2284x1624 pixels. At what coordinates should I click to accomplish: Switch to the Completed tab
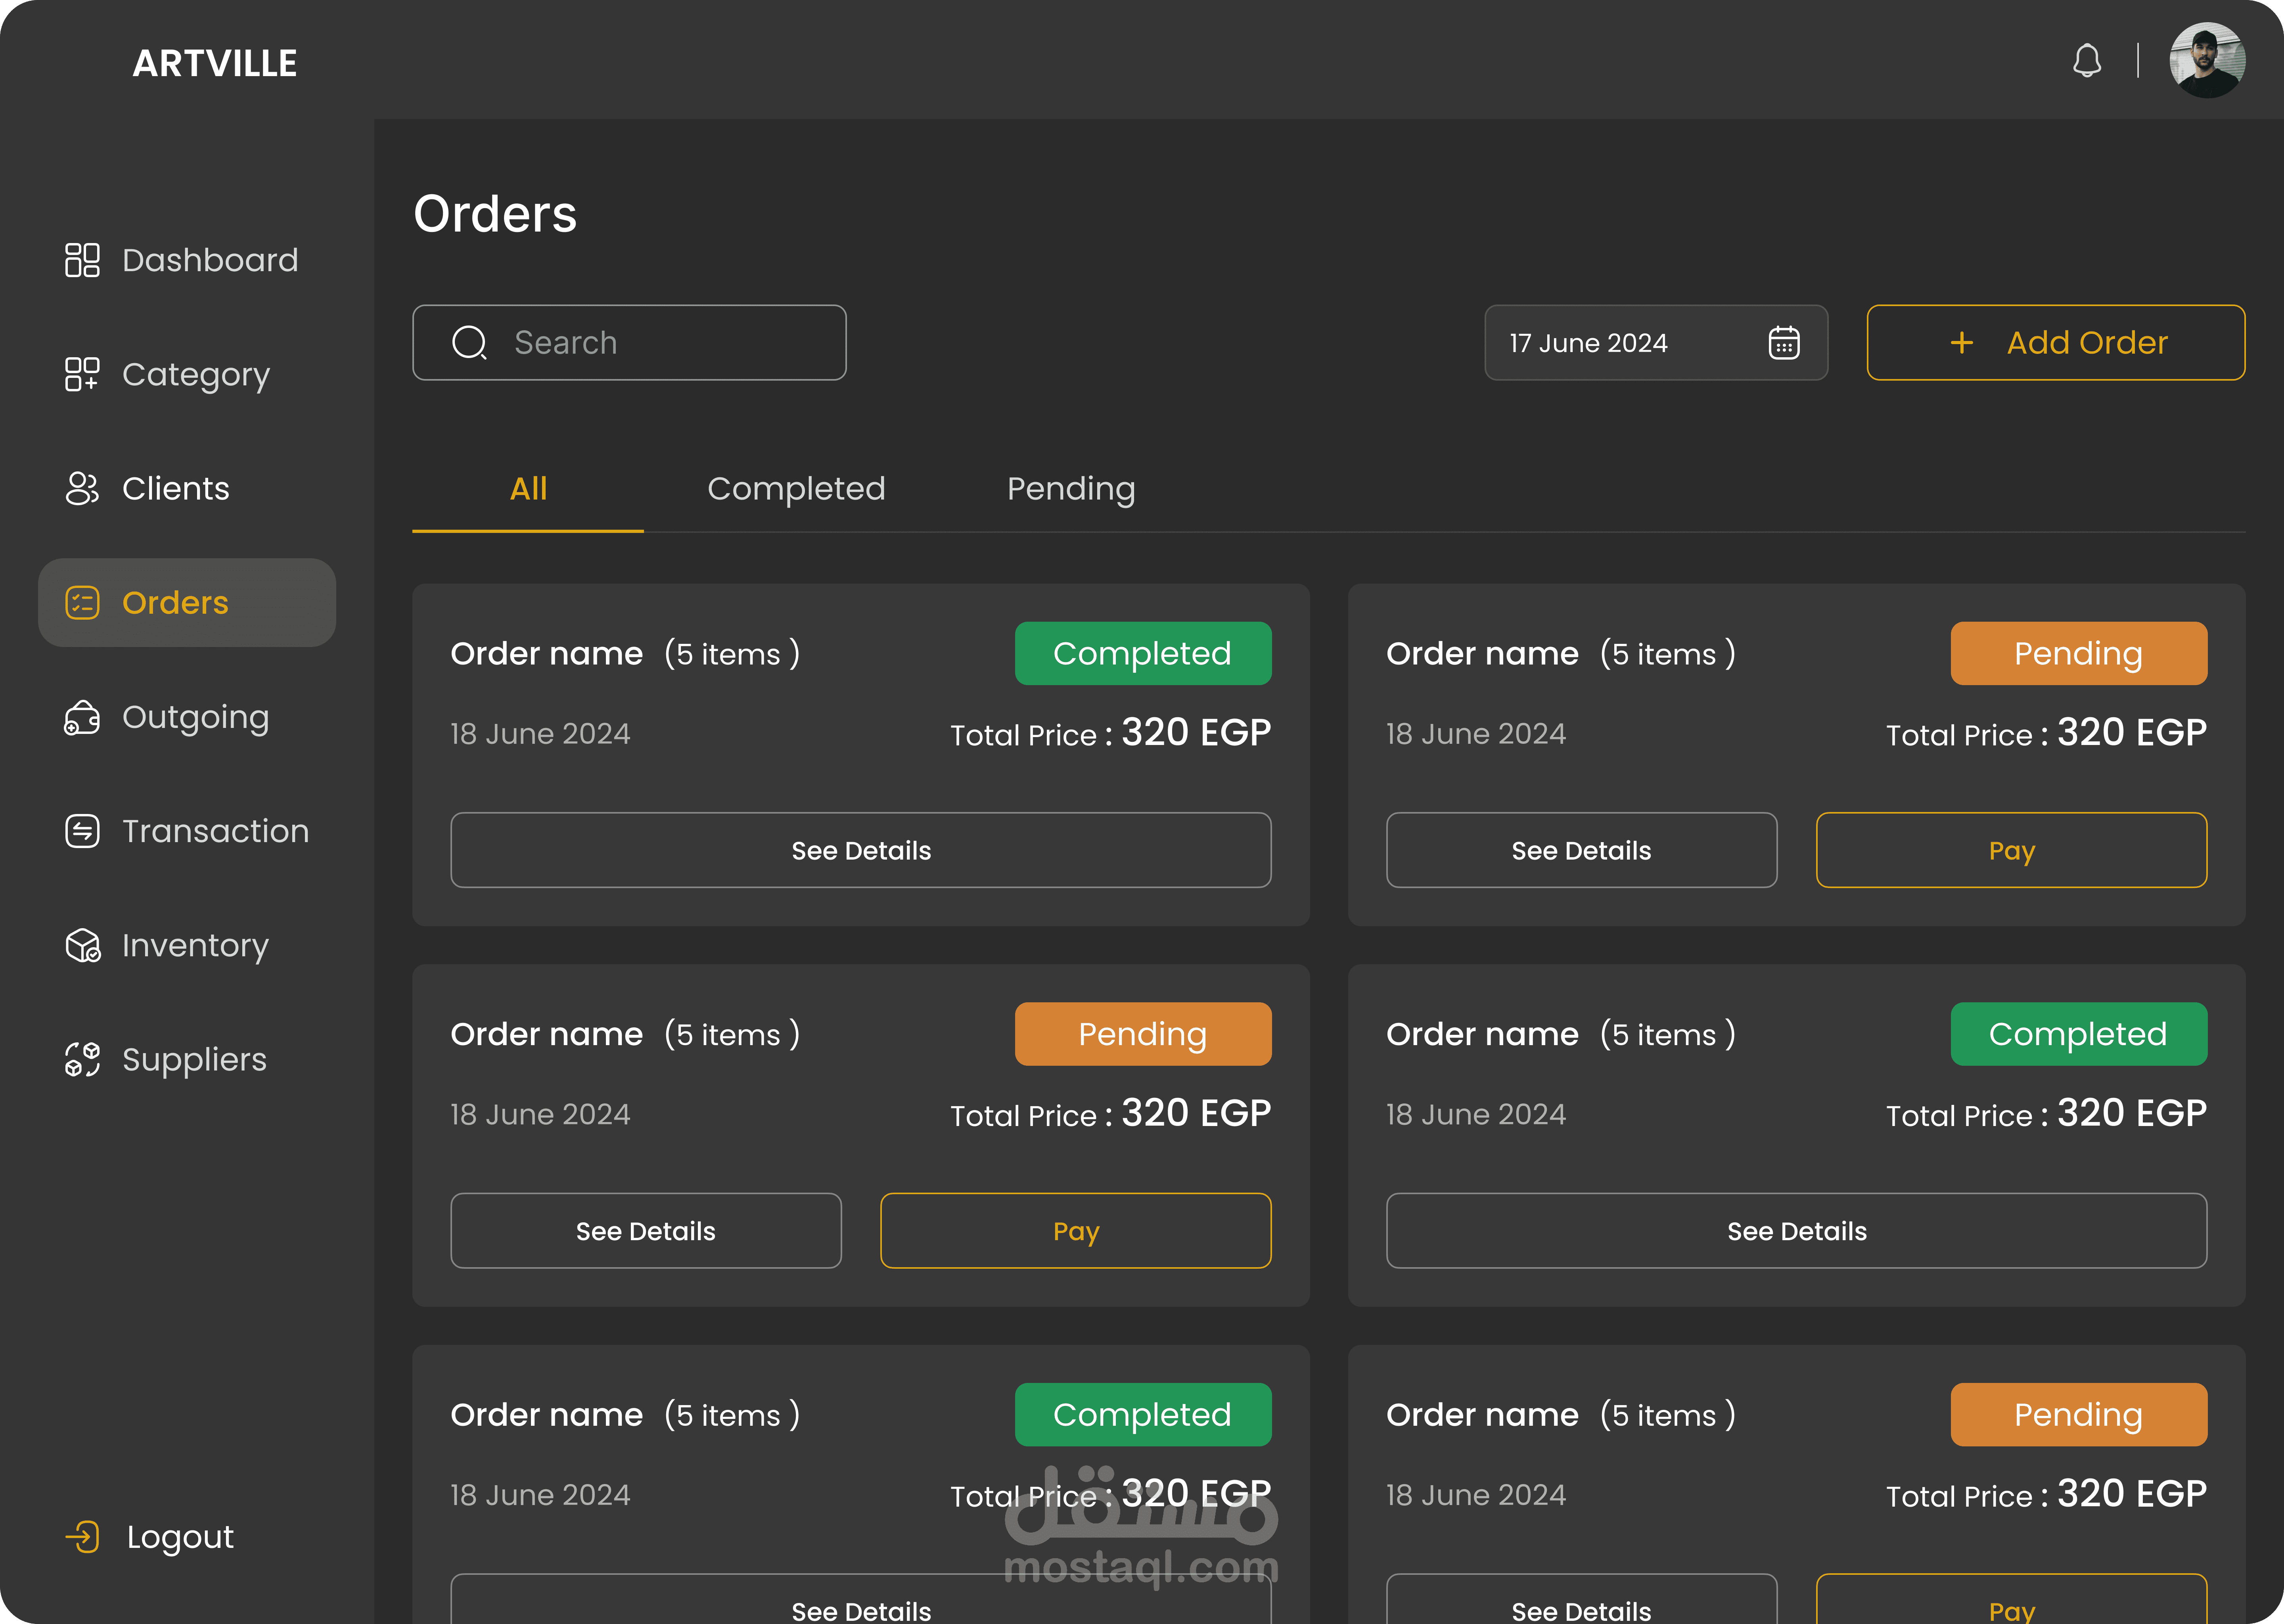[796, 489]
